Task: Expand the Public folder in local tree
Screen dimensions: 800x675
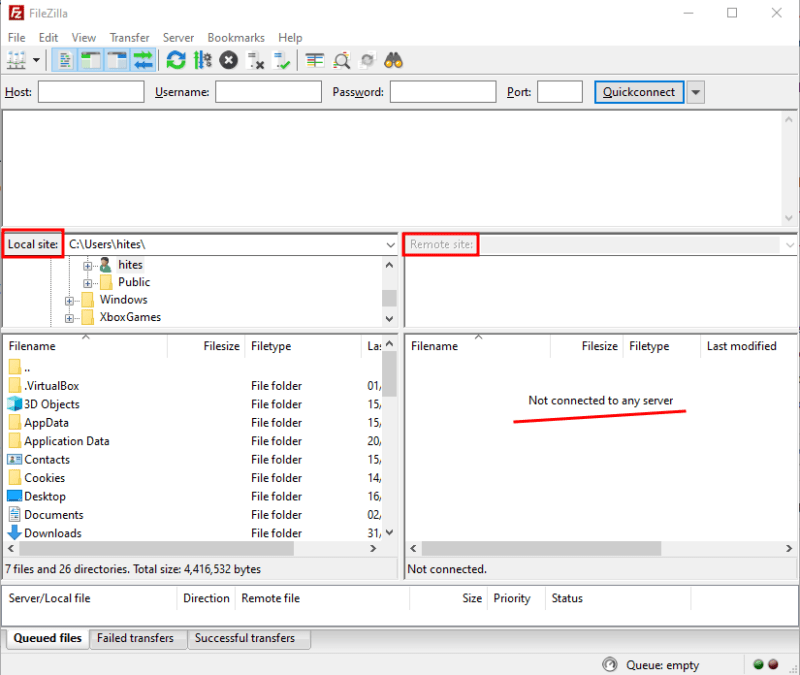Action: pyautogui.click(x=87, y=282)
